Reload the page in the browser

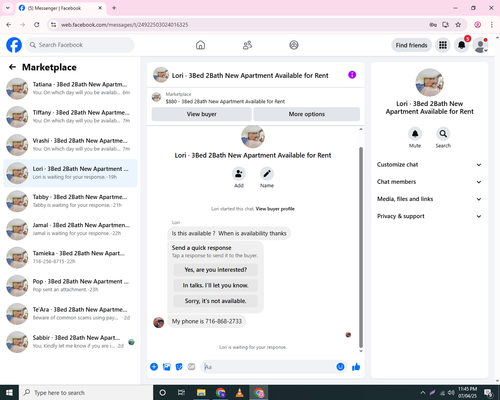37,25
